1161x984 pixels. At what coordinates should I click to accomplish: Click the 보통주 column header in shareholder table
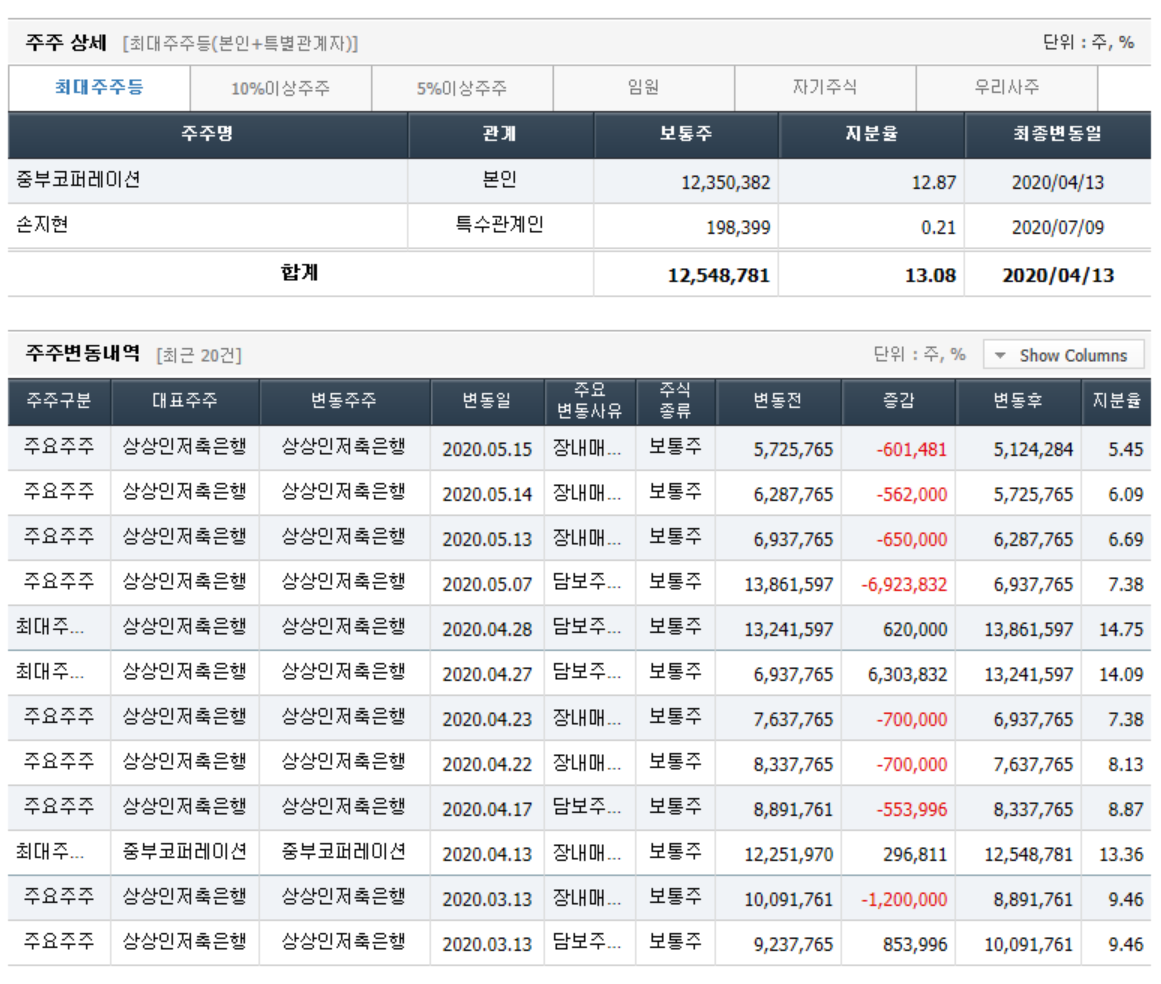(x=686, y=135)
